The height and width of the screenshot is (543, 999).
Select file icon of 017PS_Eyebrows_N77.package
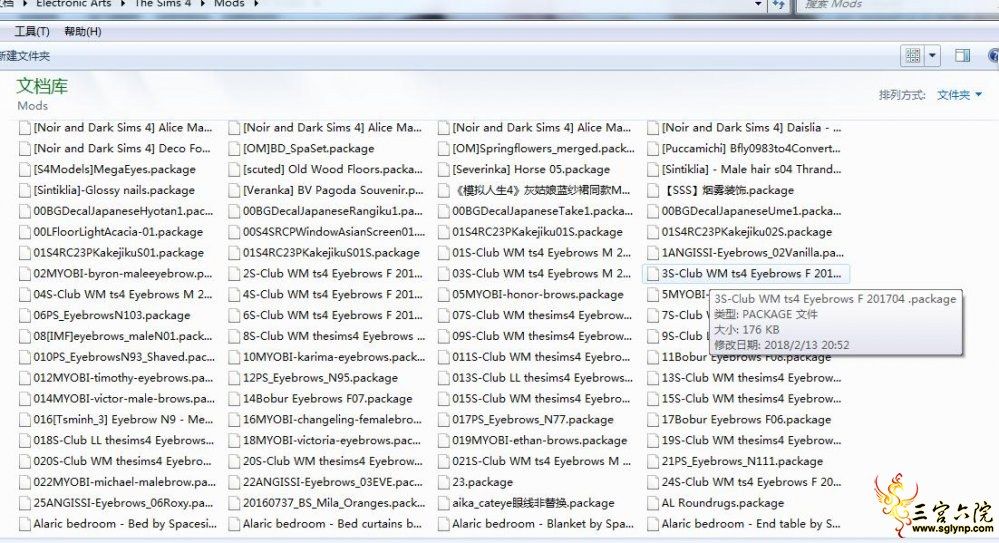tap(444, 420)
